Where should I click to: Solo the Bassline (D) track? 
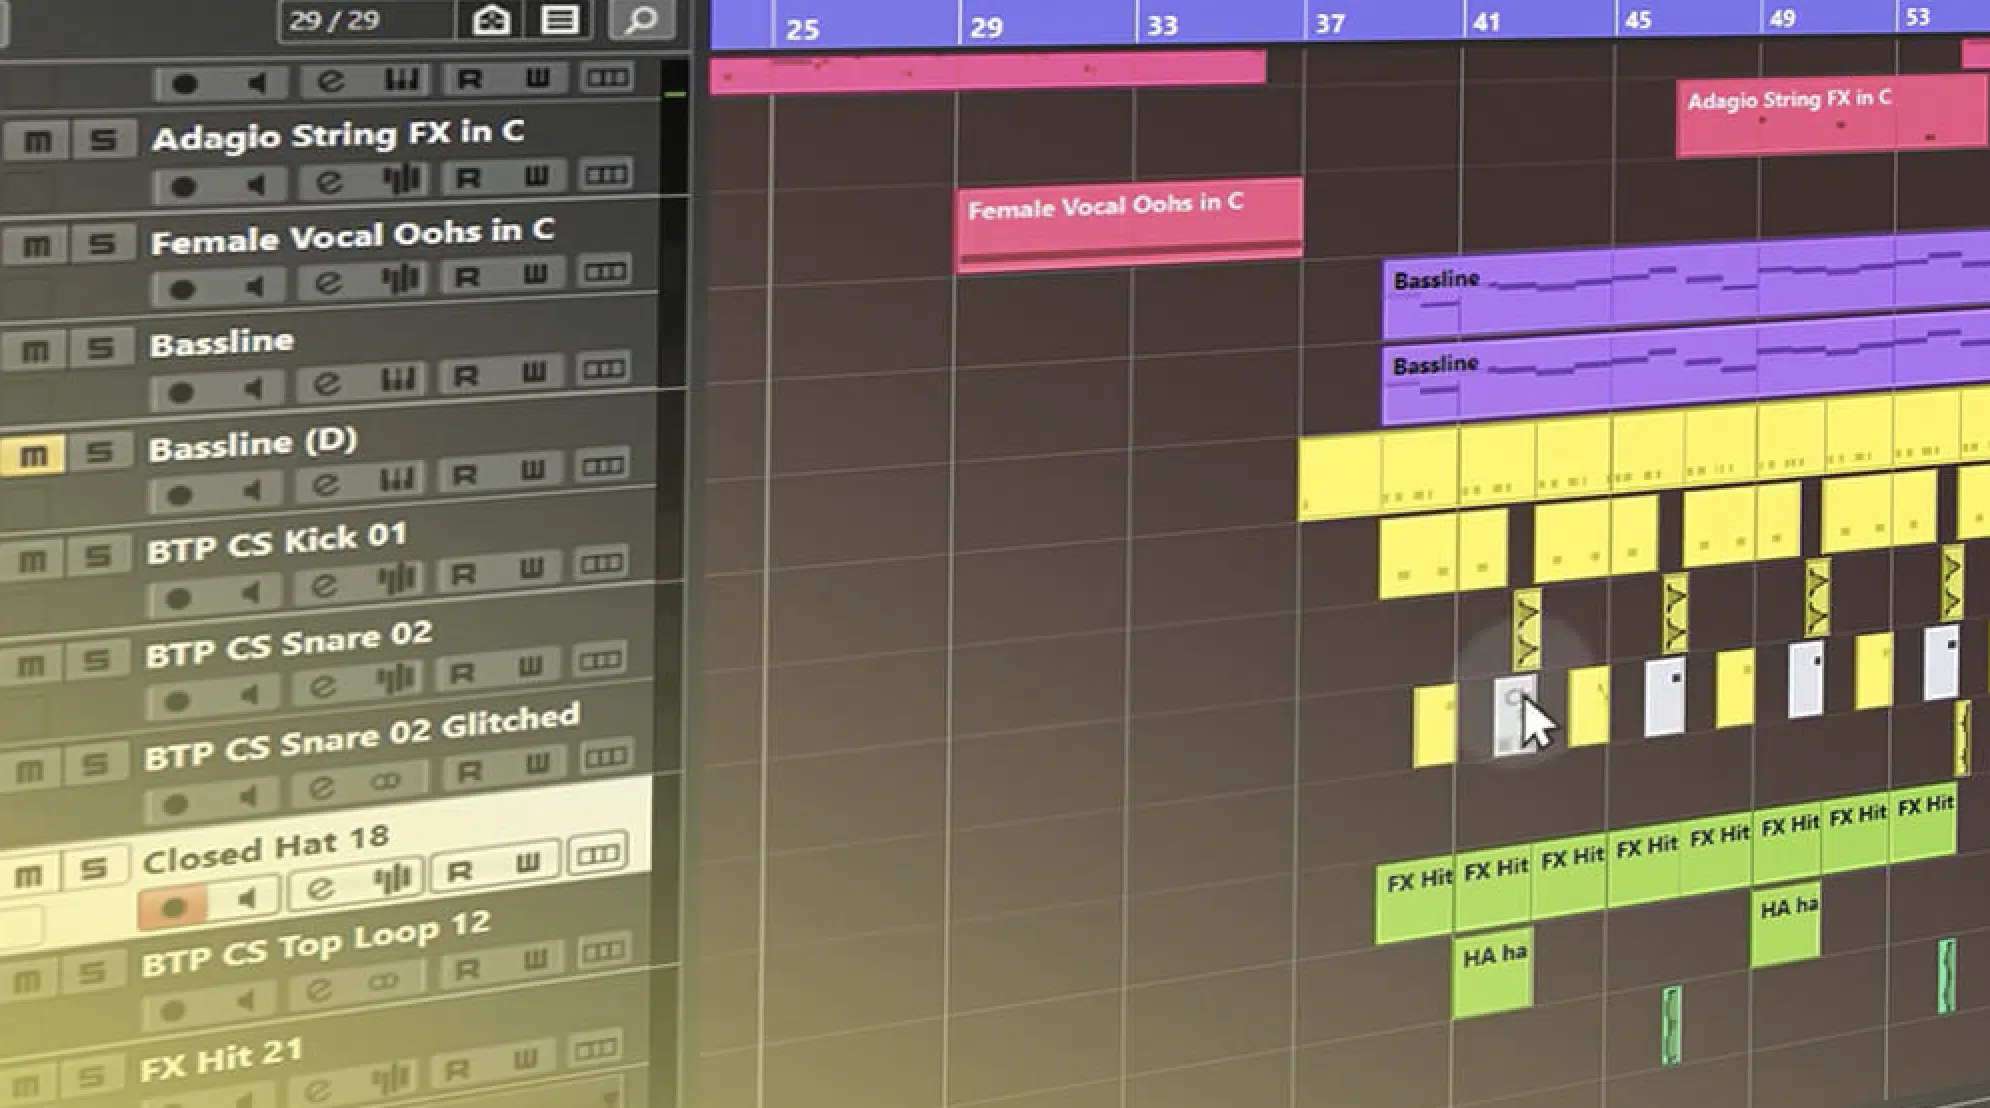click(99, 452)
